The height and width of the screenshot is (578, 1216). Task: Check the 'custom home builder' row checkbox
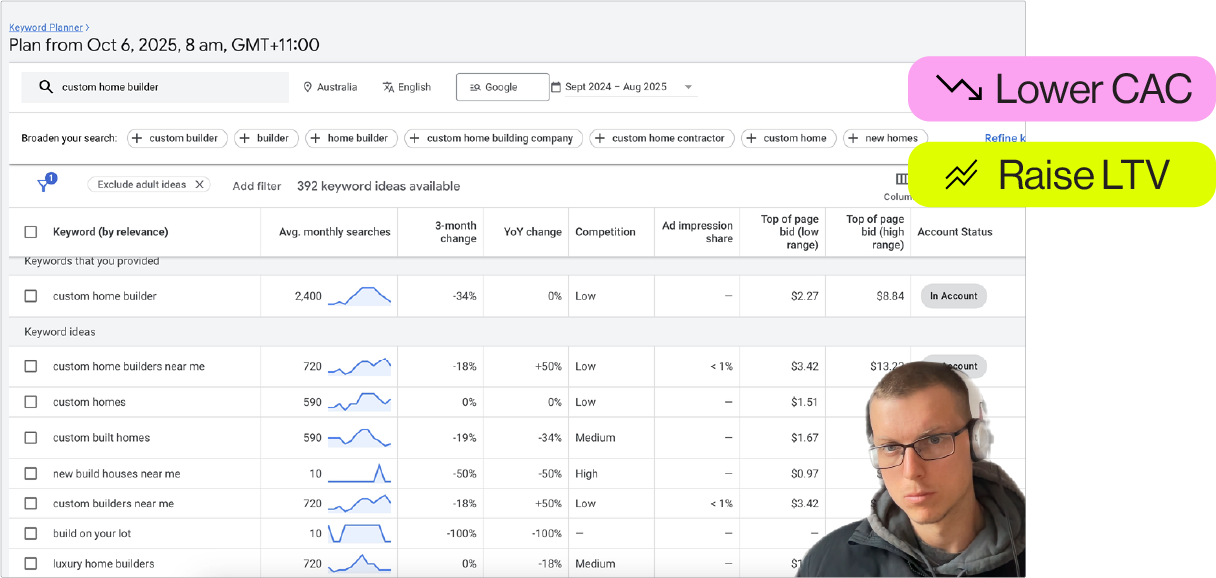pos(31,296)
